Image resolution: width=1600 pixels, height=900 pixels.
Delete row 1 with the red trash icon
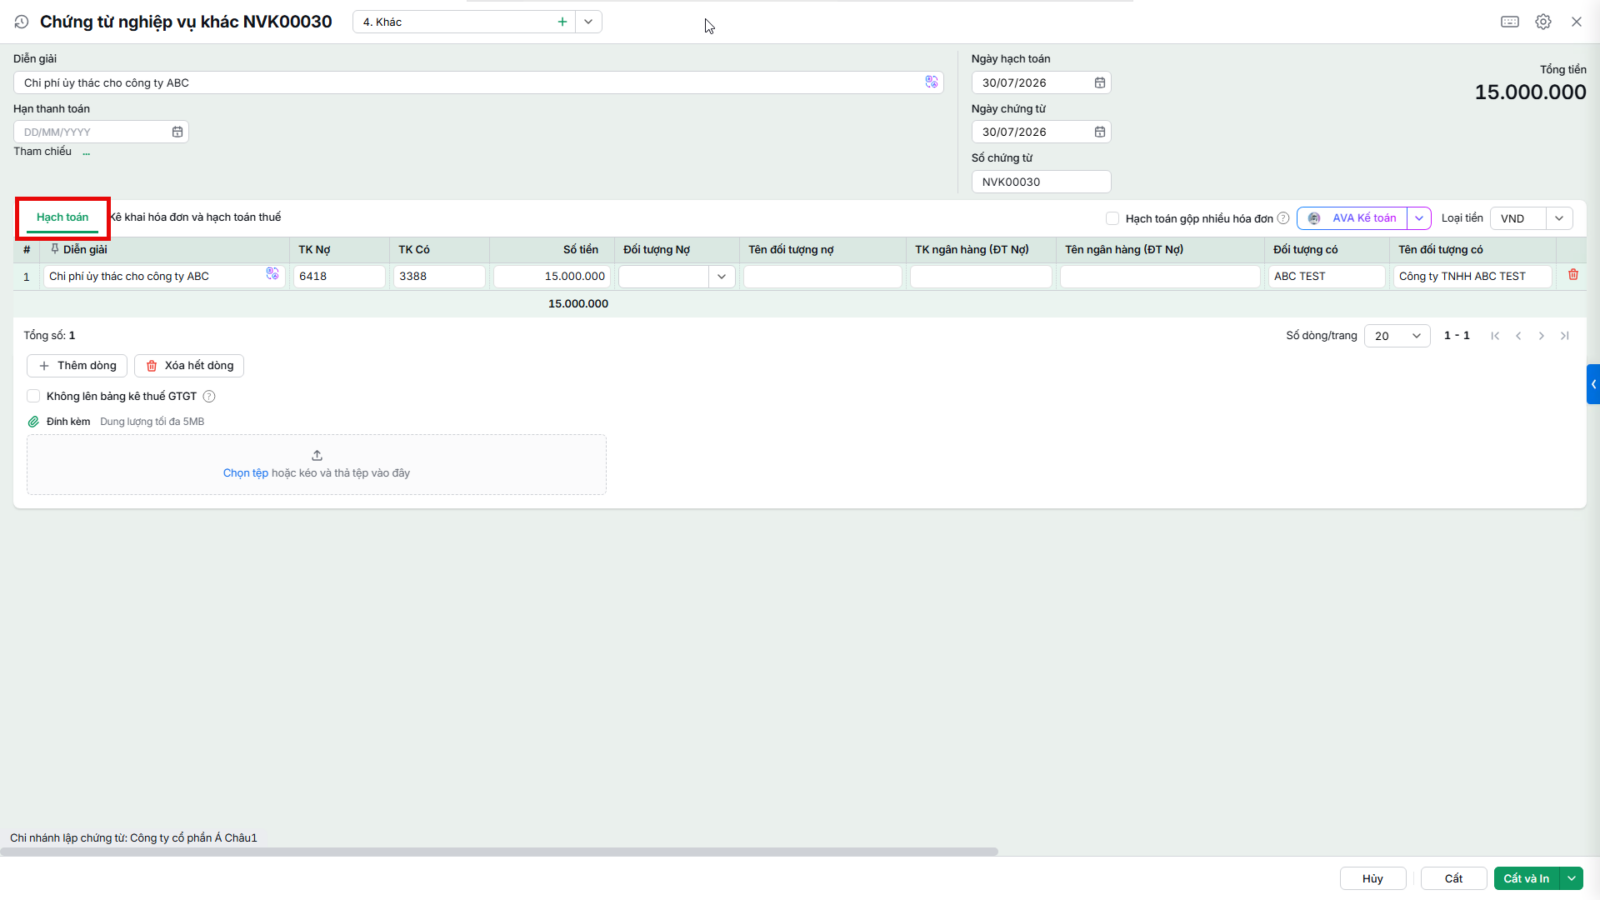1573,275
